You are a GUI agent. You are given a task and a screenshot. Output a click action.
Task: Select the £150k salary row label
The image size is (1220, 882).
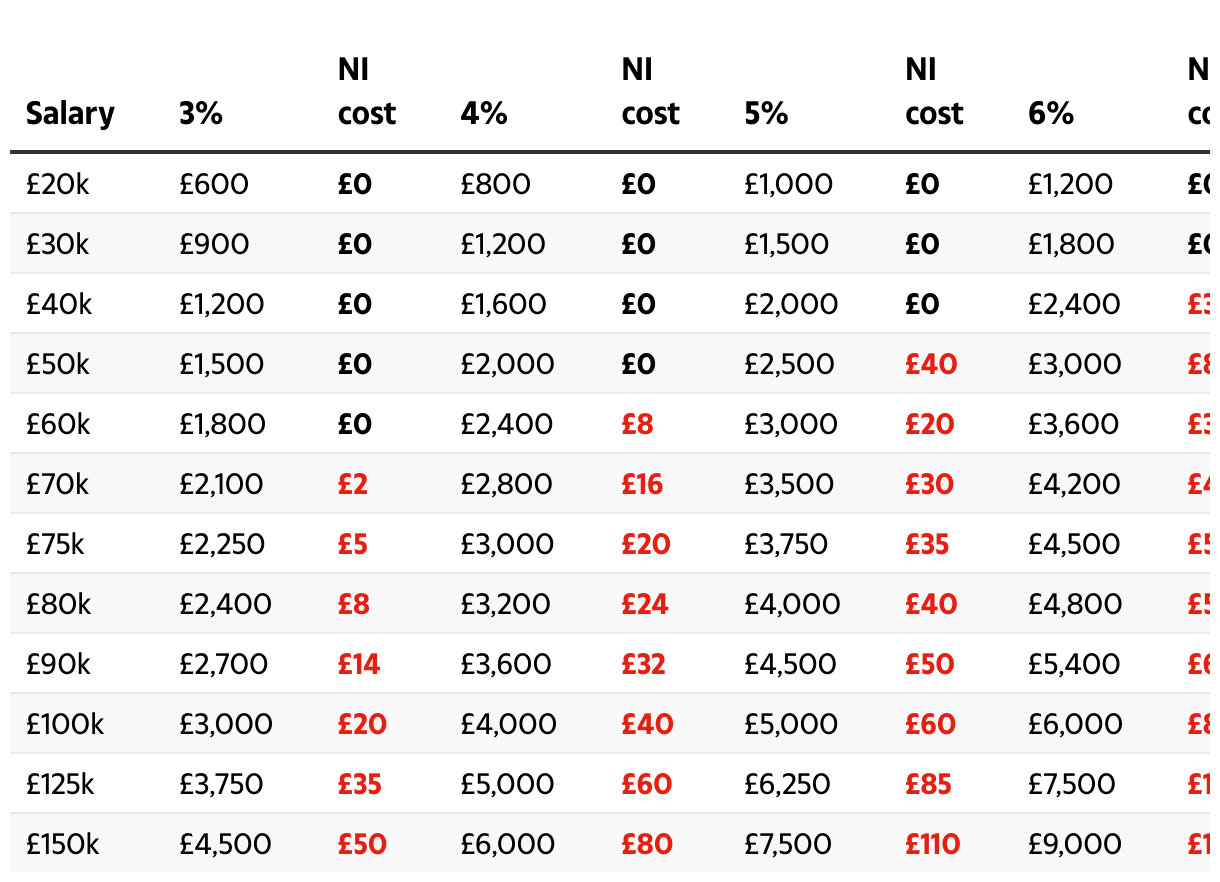coord(63,844)
